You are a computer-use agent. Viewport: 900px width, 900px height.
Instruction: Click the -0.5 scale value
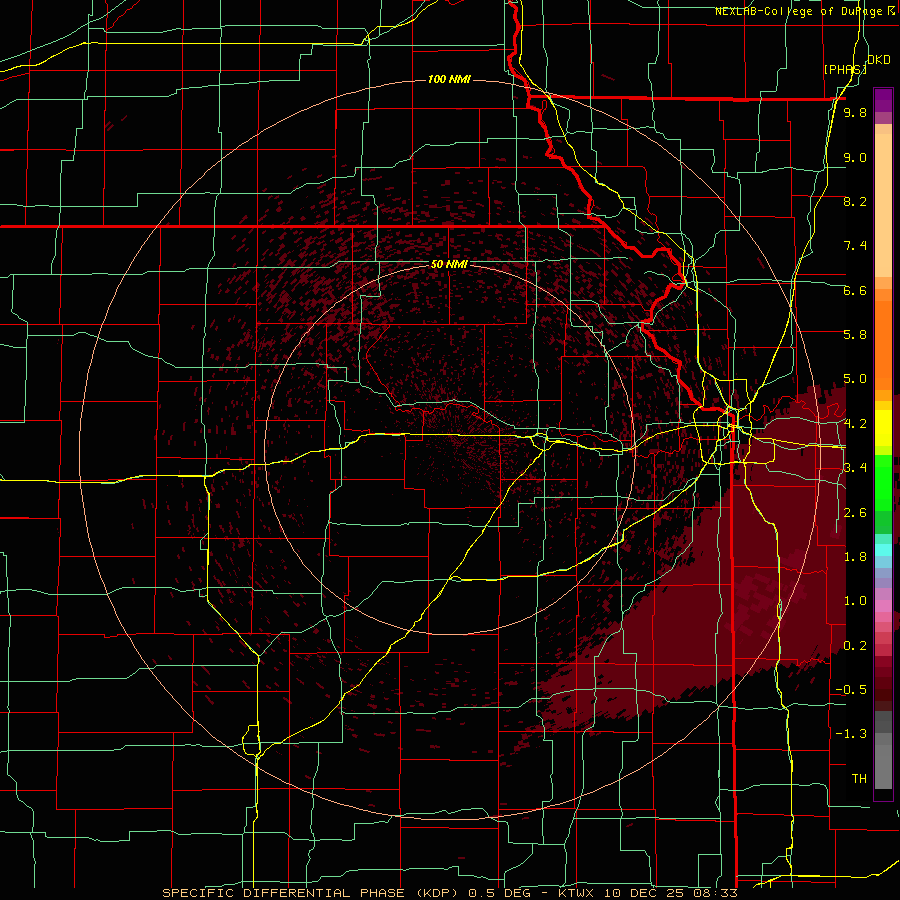(x=852, y=690)
